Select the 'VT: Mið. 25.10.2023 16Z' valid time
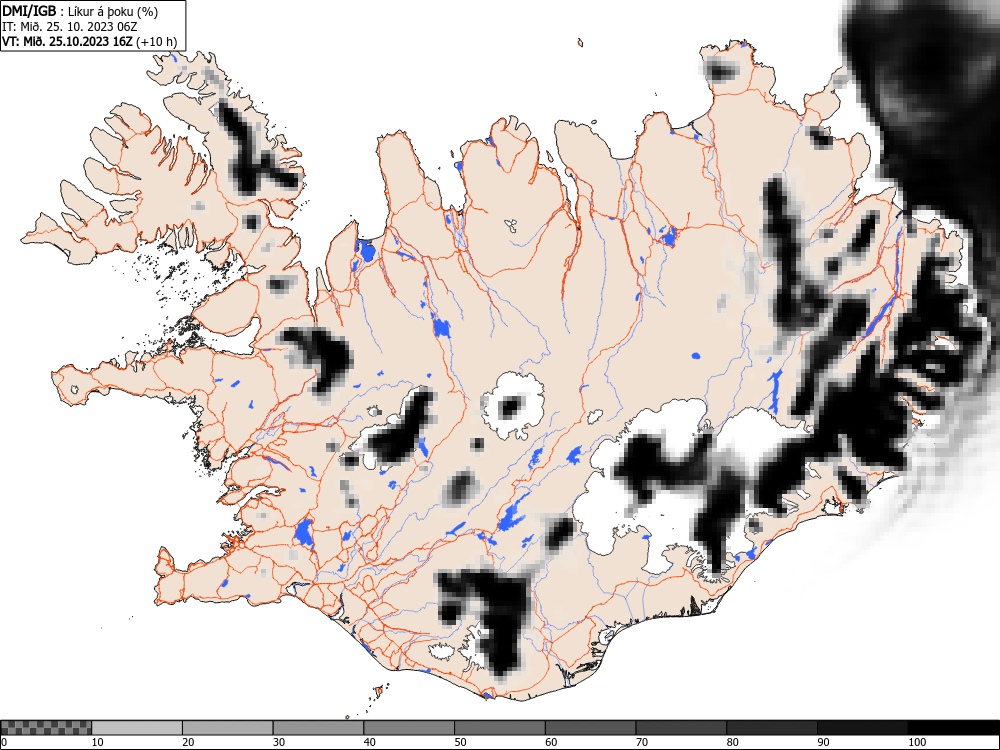The height and width of the screenshot is (750, 1000). 68,41
